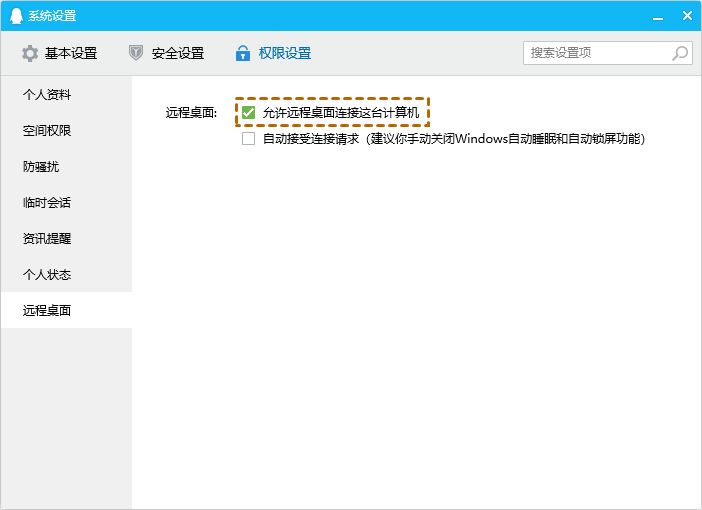Close the 系统设置 window
The image size is (702, 510).
(686, 16)
